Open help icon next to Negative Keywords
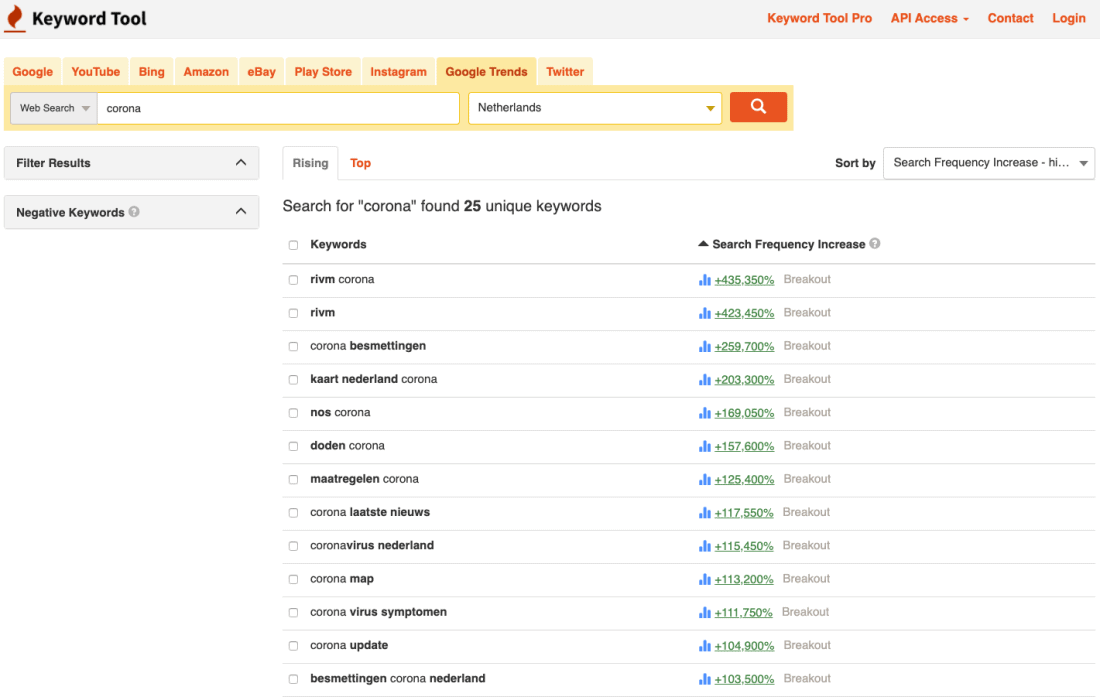This screenshot has width=1100, height=697. [134, 212]
